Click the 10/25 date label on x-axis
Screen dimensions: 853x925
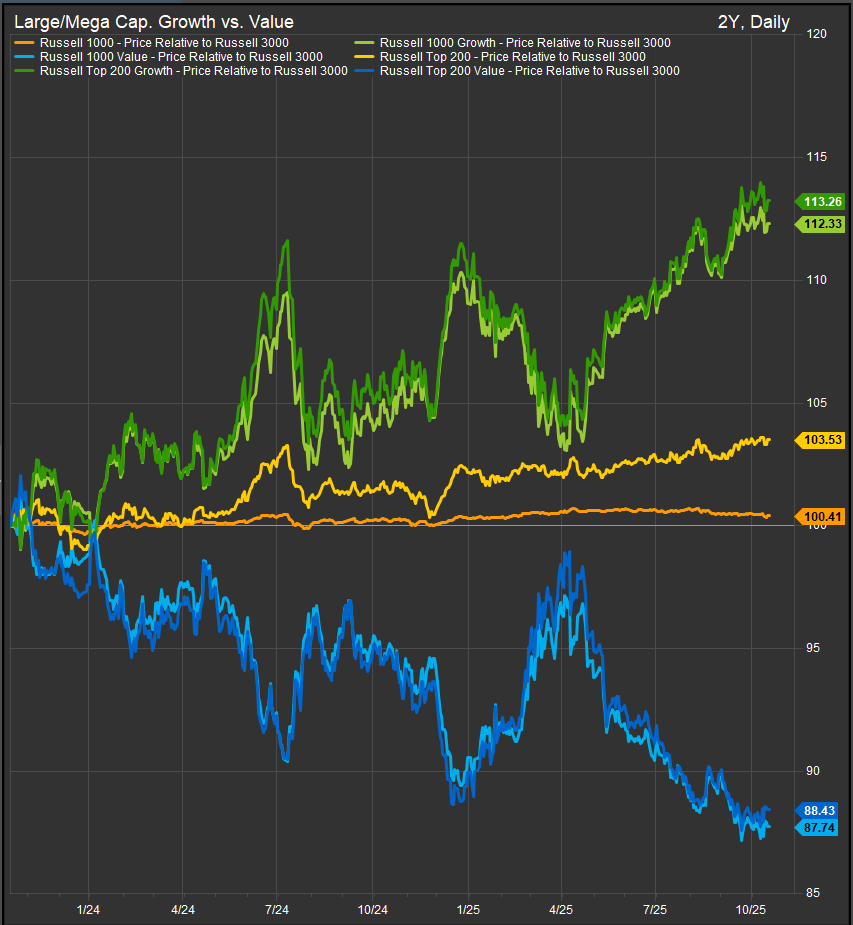750,910
